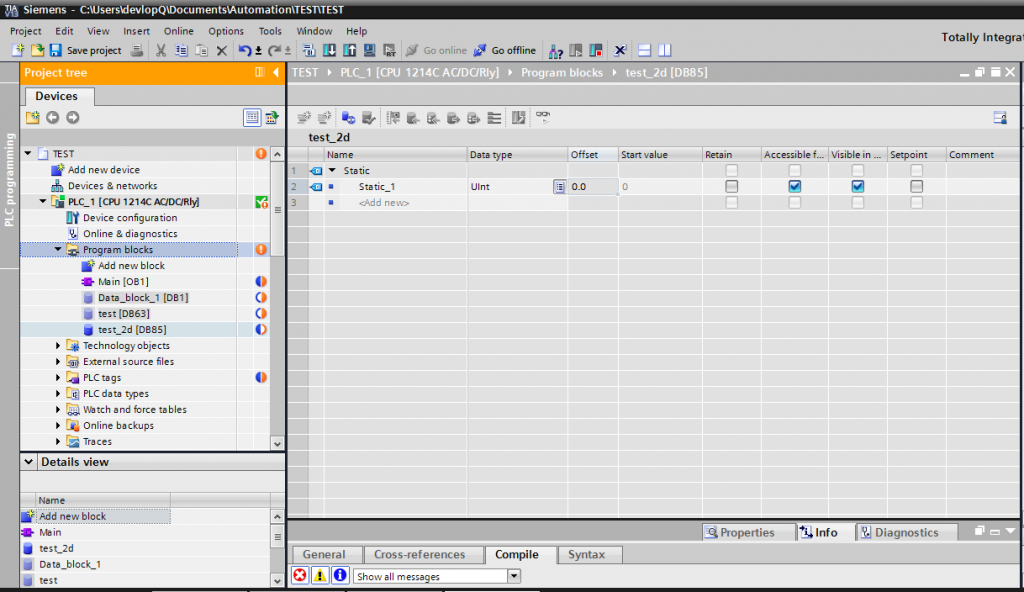Click the Redo arrow icon
The height and width of the screenshot is (592, 1024).
coord(274,50)
